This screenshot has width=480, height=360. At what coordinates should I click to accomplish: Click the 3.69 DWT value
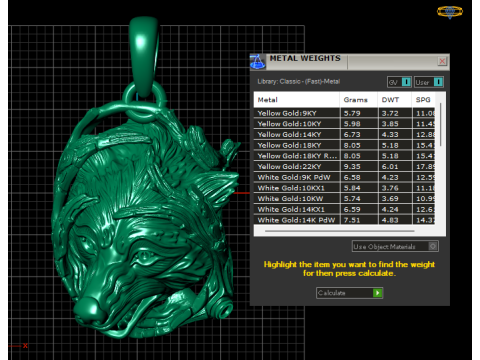390,199
